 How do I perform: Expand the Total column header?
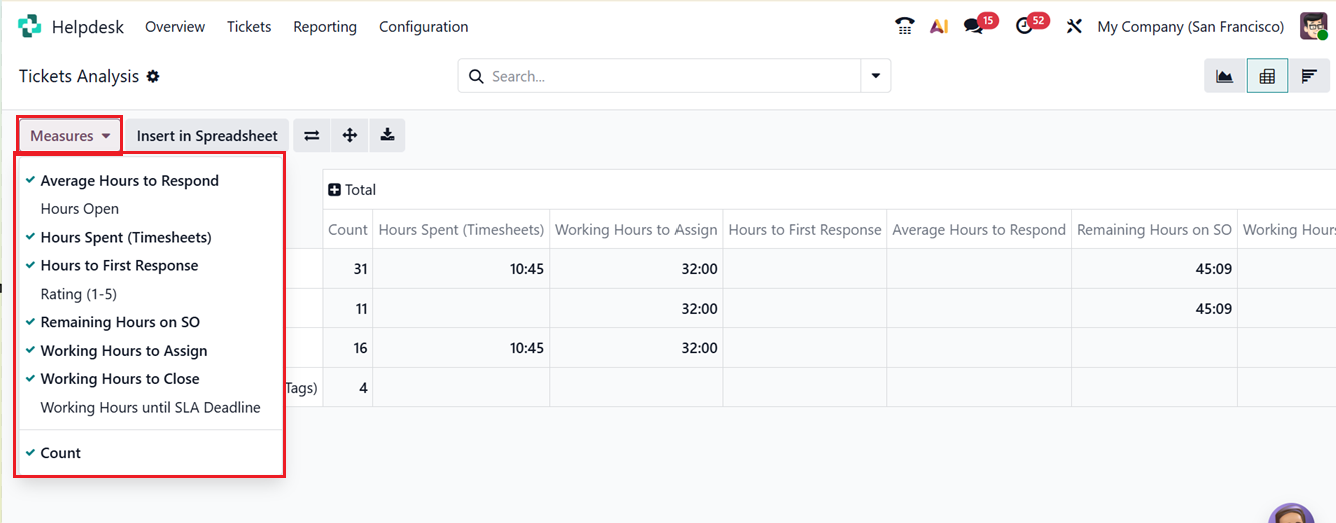coord(352,190)
